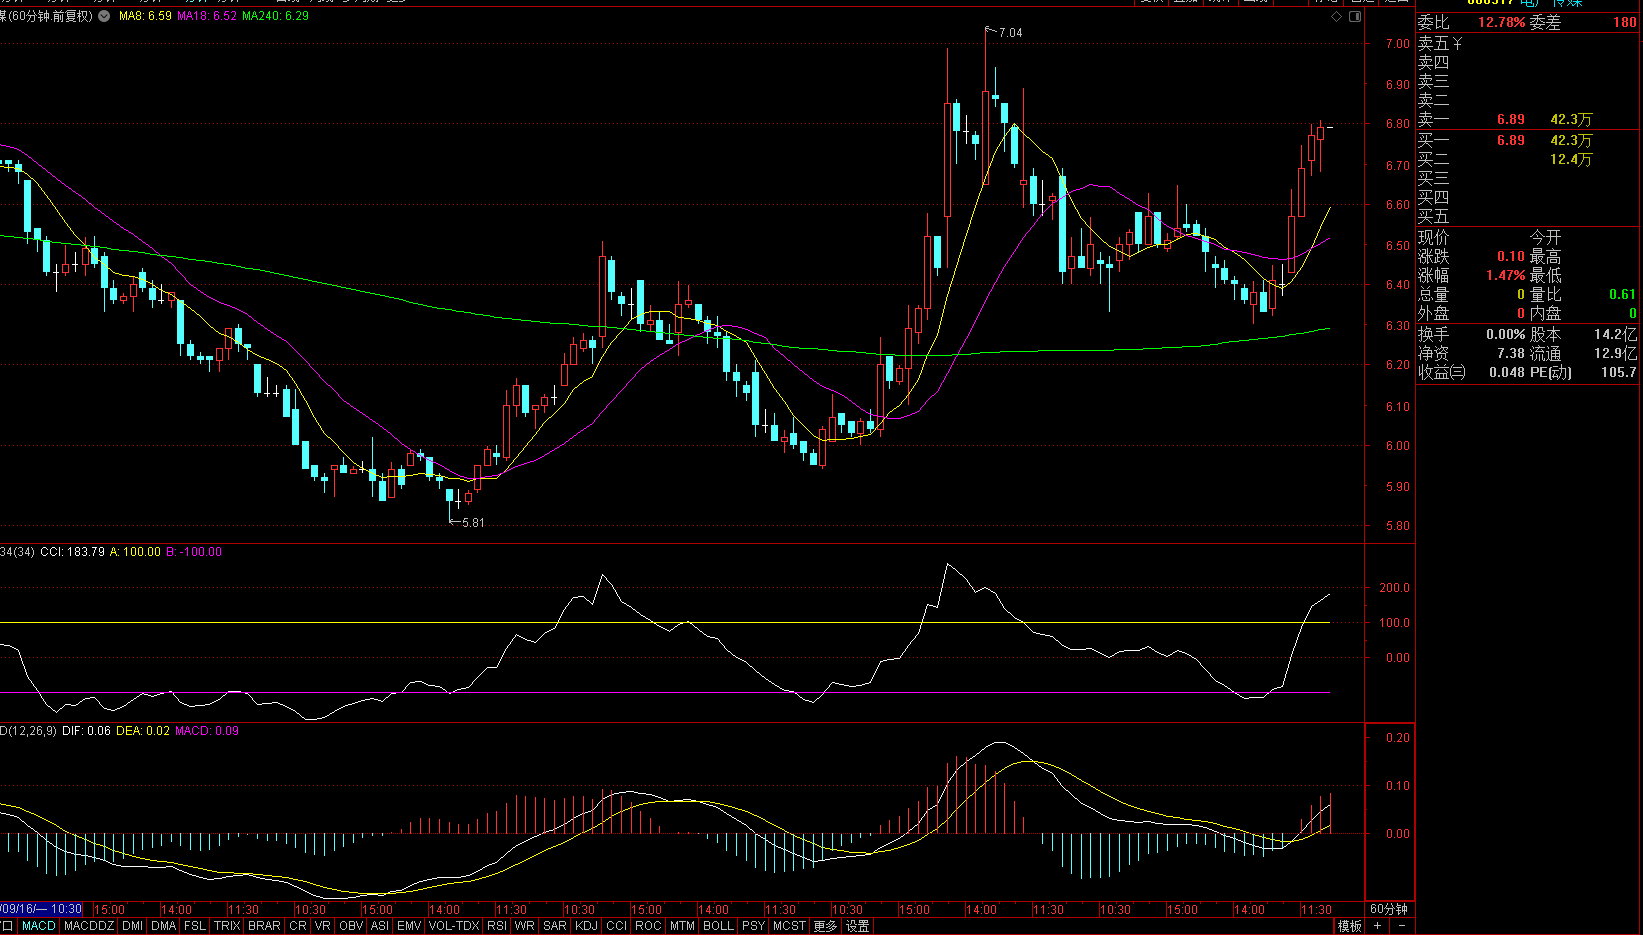Switch to the DMA indicator tab

click(164, 926)
